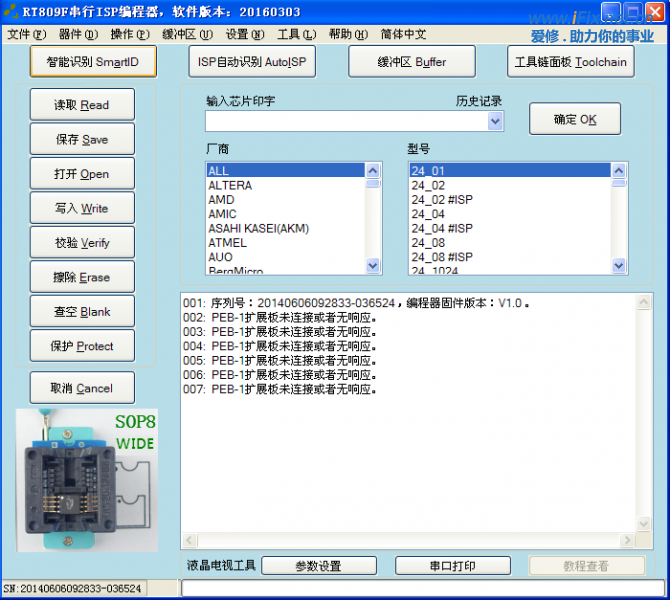Open the 帮助(H) menu

tap(349, 34)
